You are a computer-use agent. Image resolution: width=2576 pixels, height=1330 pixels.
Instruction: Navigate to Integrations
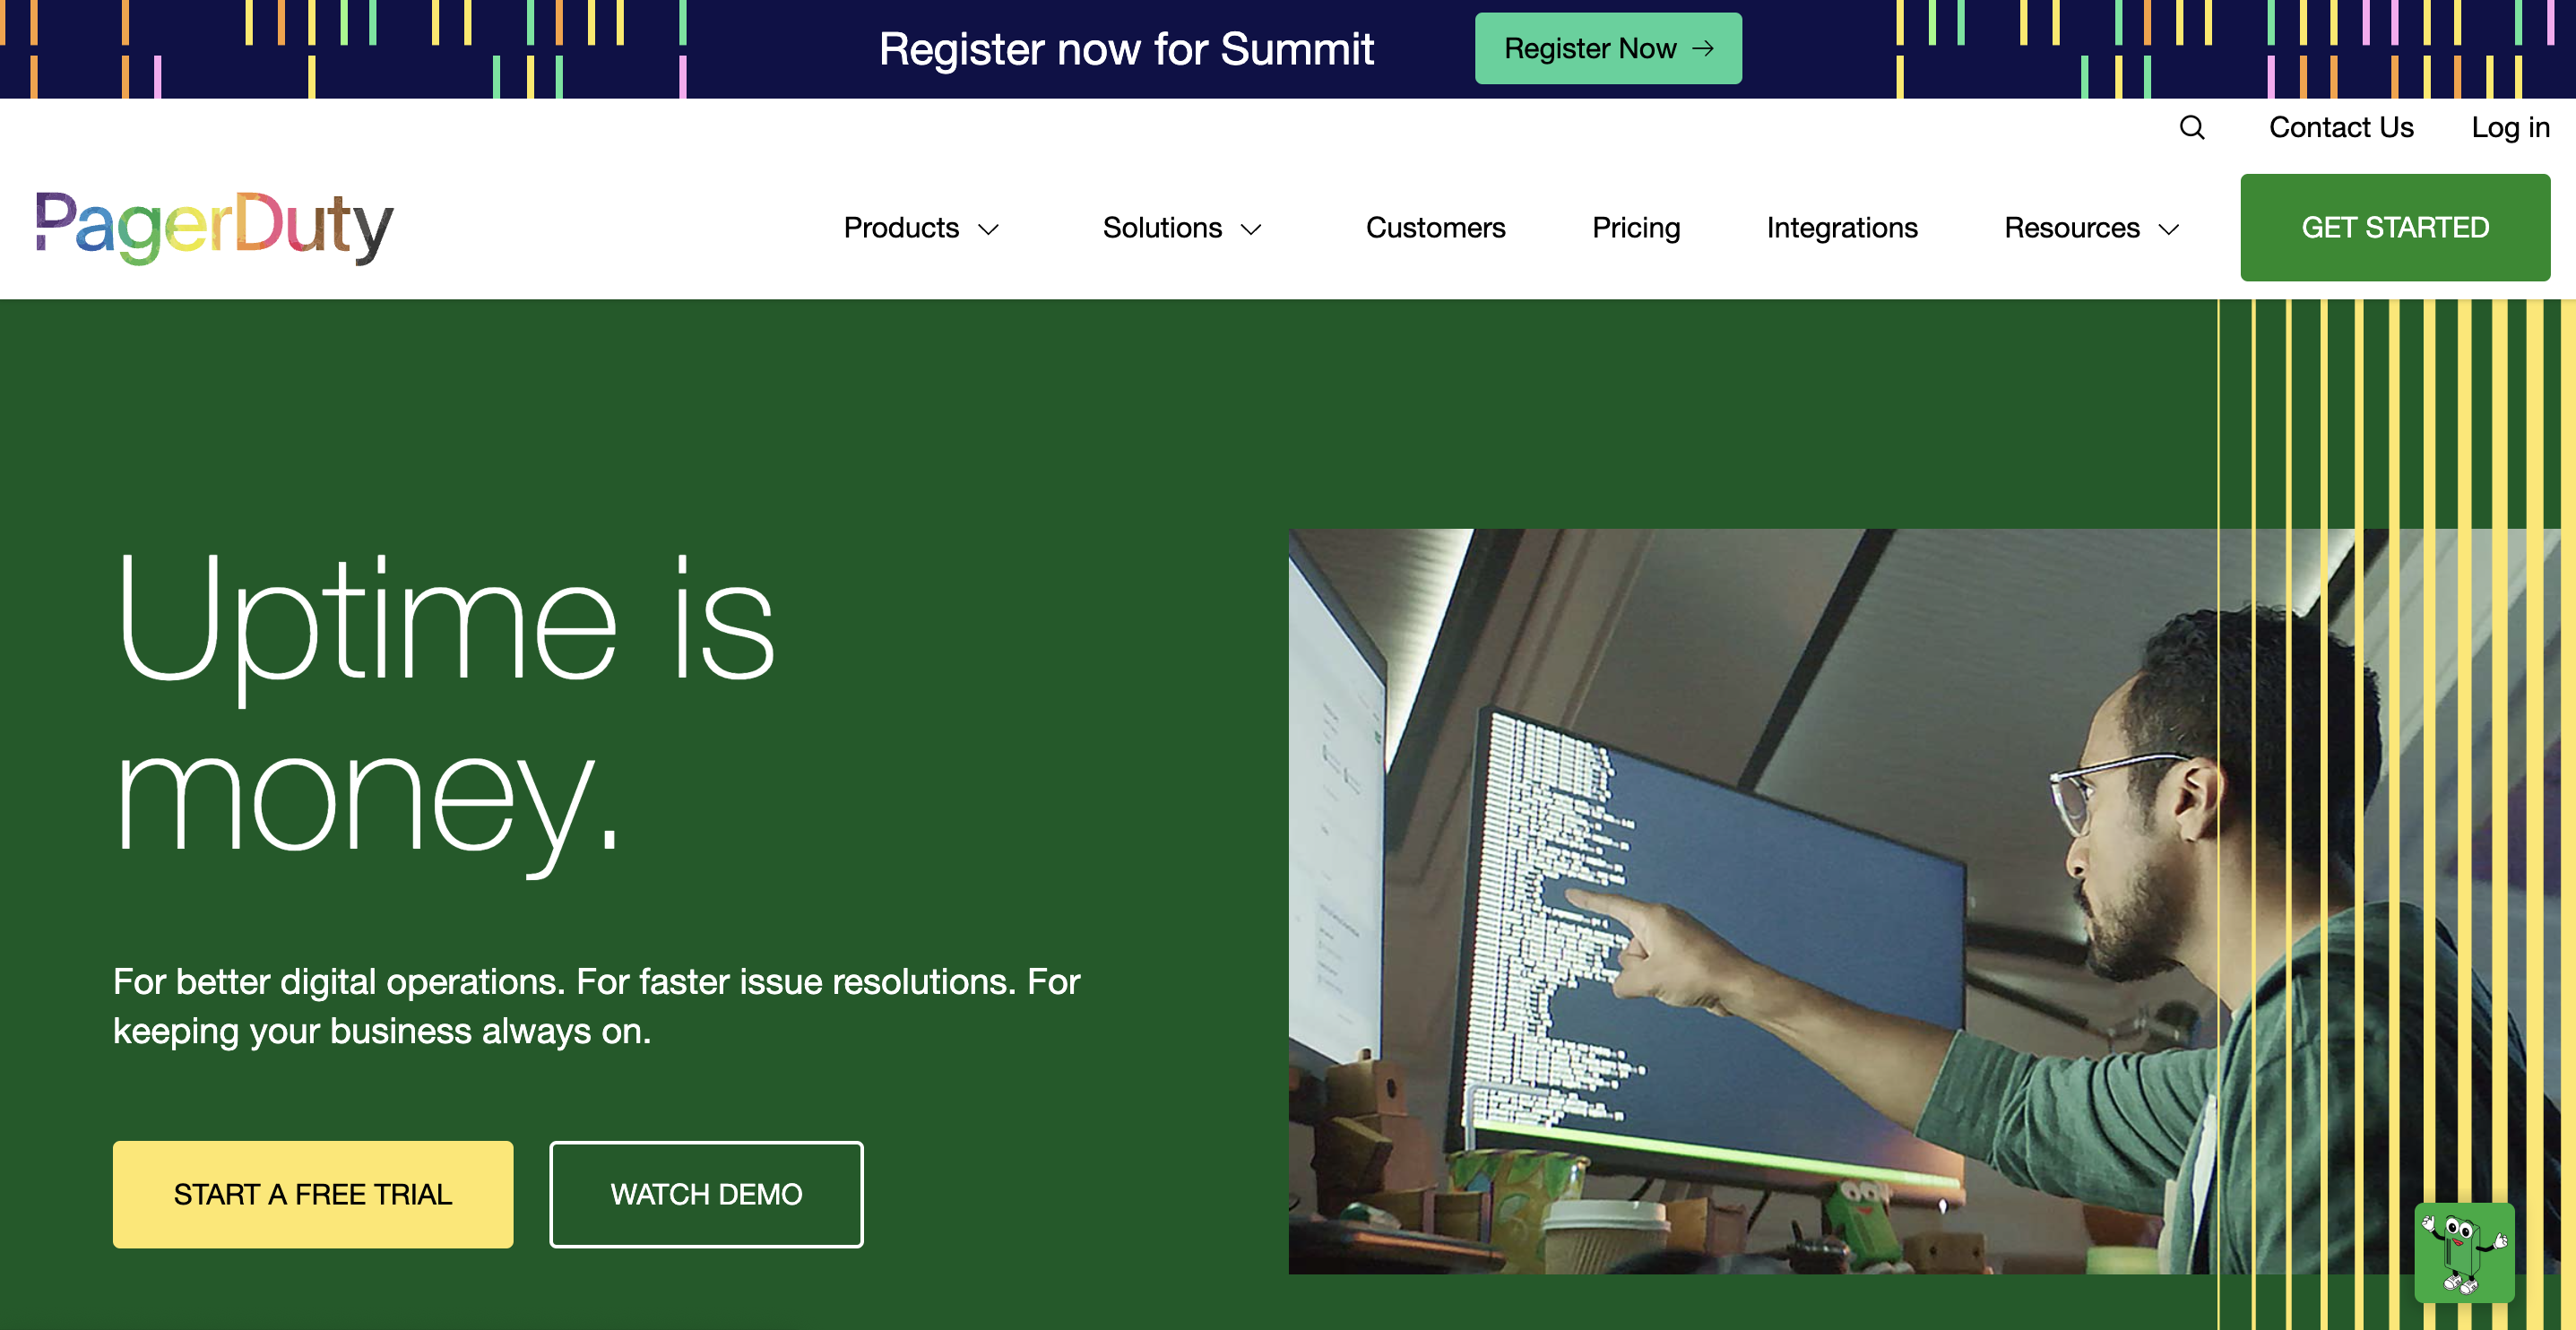(x=1842, y=228)
